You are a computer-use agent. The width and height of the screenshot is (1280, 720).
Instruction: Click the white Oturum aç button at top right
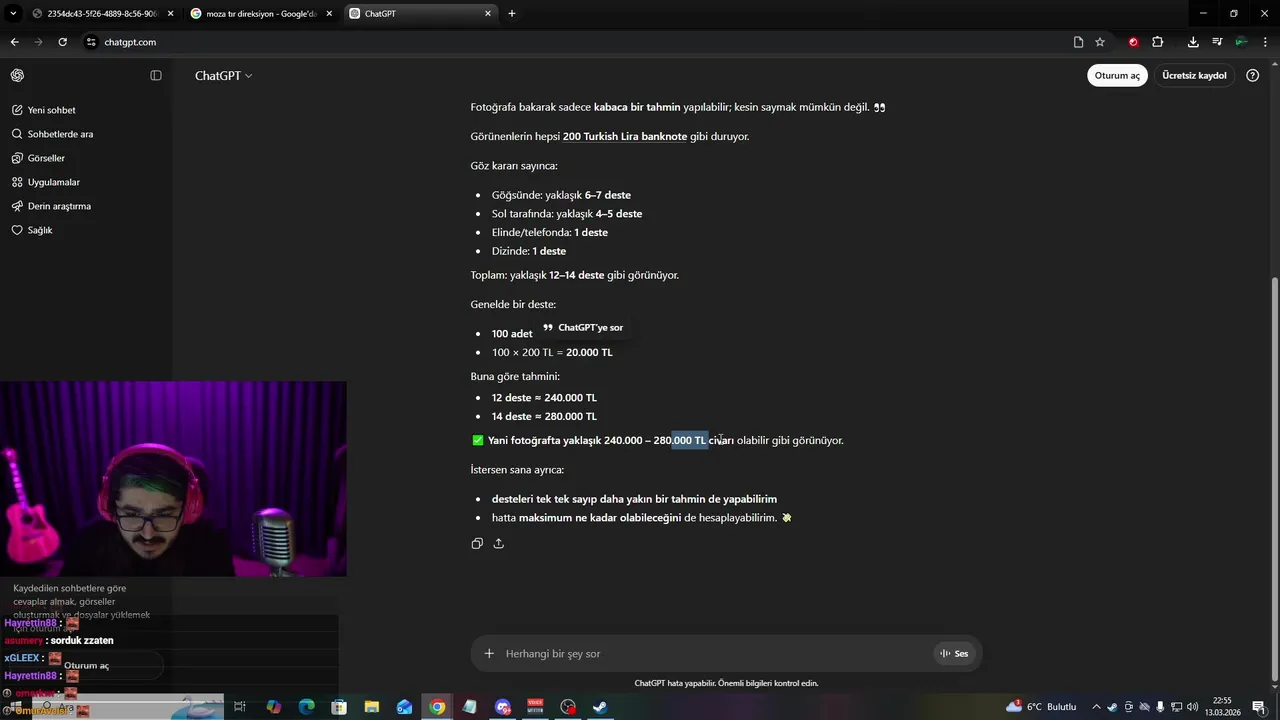click(x=1117, y=76)
